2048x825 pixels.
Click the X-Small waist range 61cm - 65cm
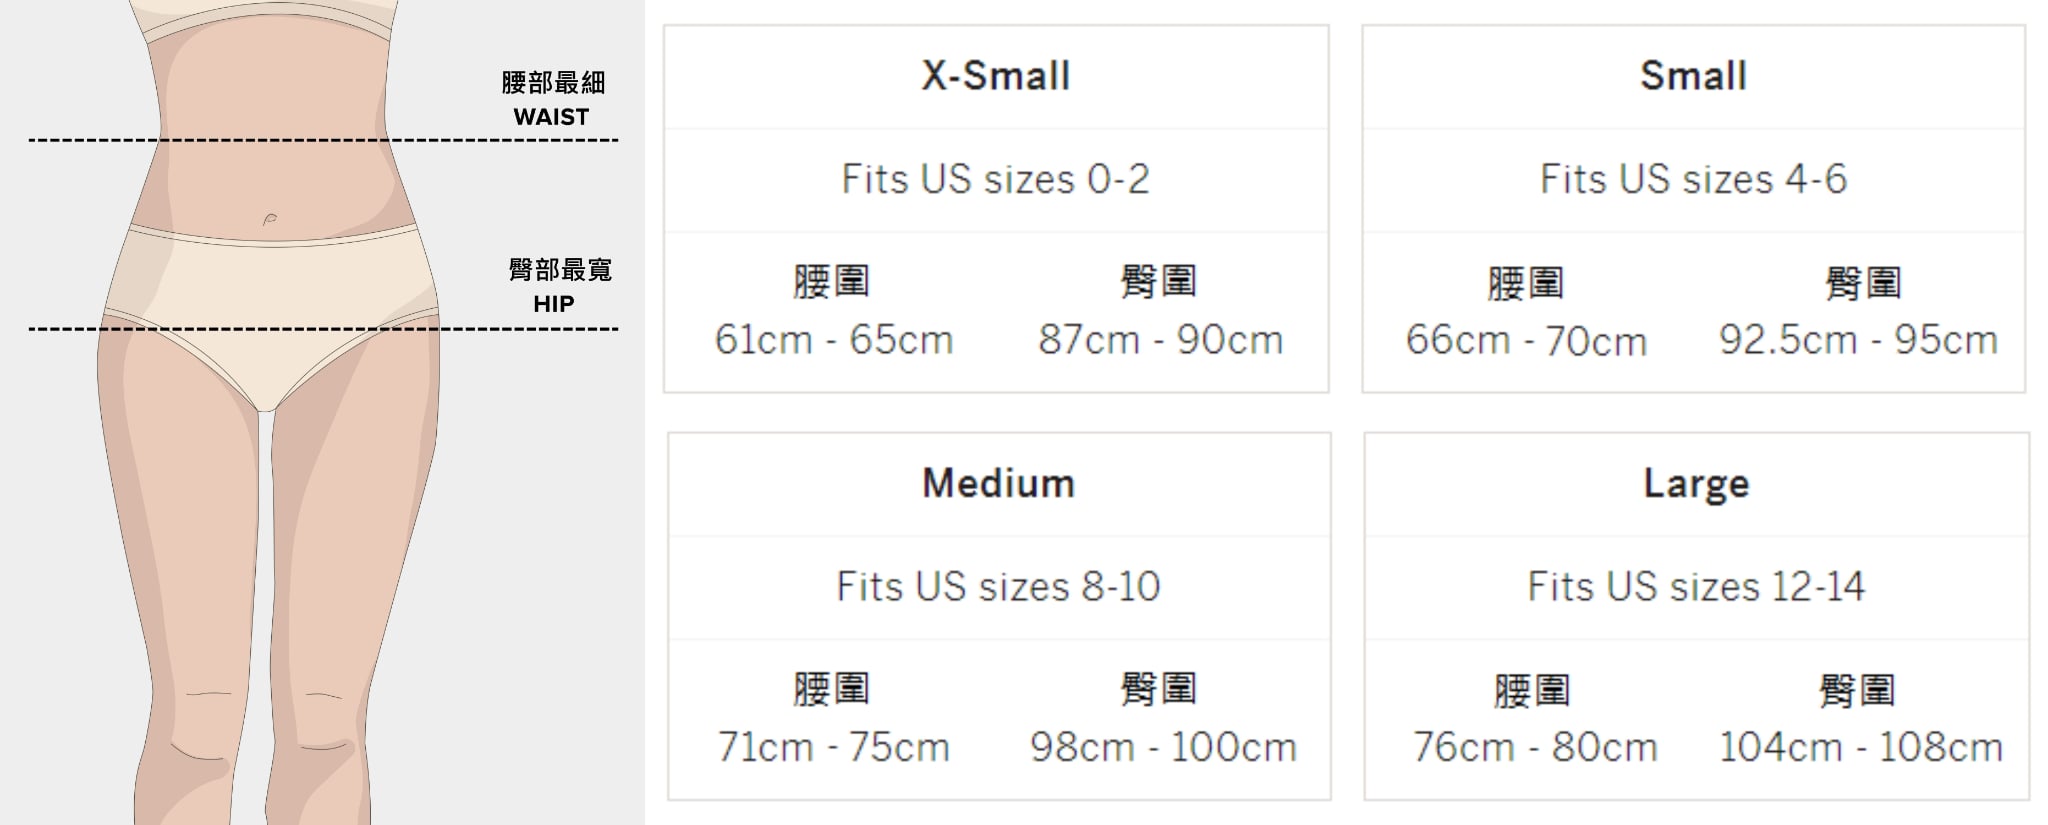pos(833,340)
